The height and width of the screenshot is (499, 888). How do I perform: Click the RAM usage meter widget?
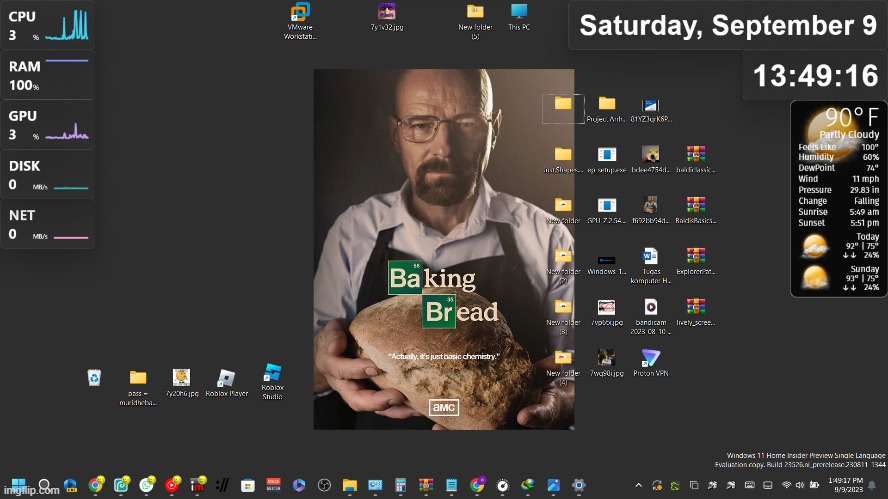click(x=48, y=75)
